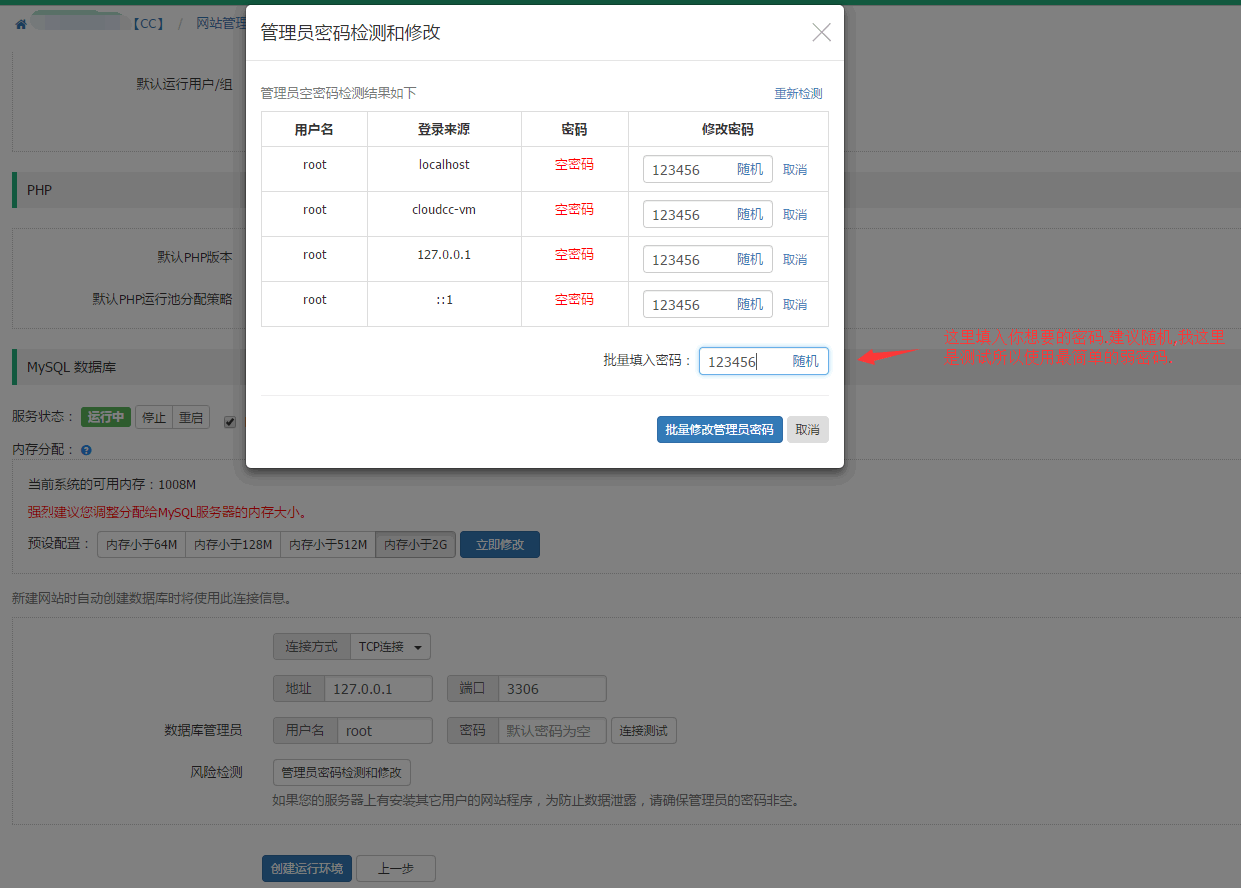Click 随机 for the localhost root row
This screenshot has height=888, width=1241.
click(x=749, y=170)
